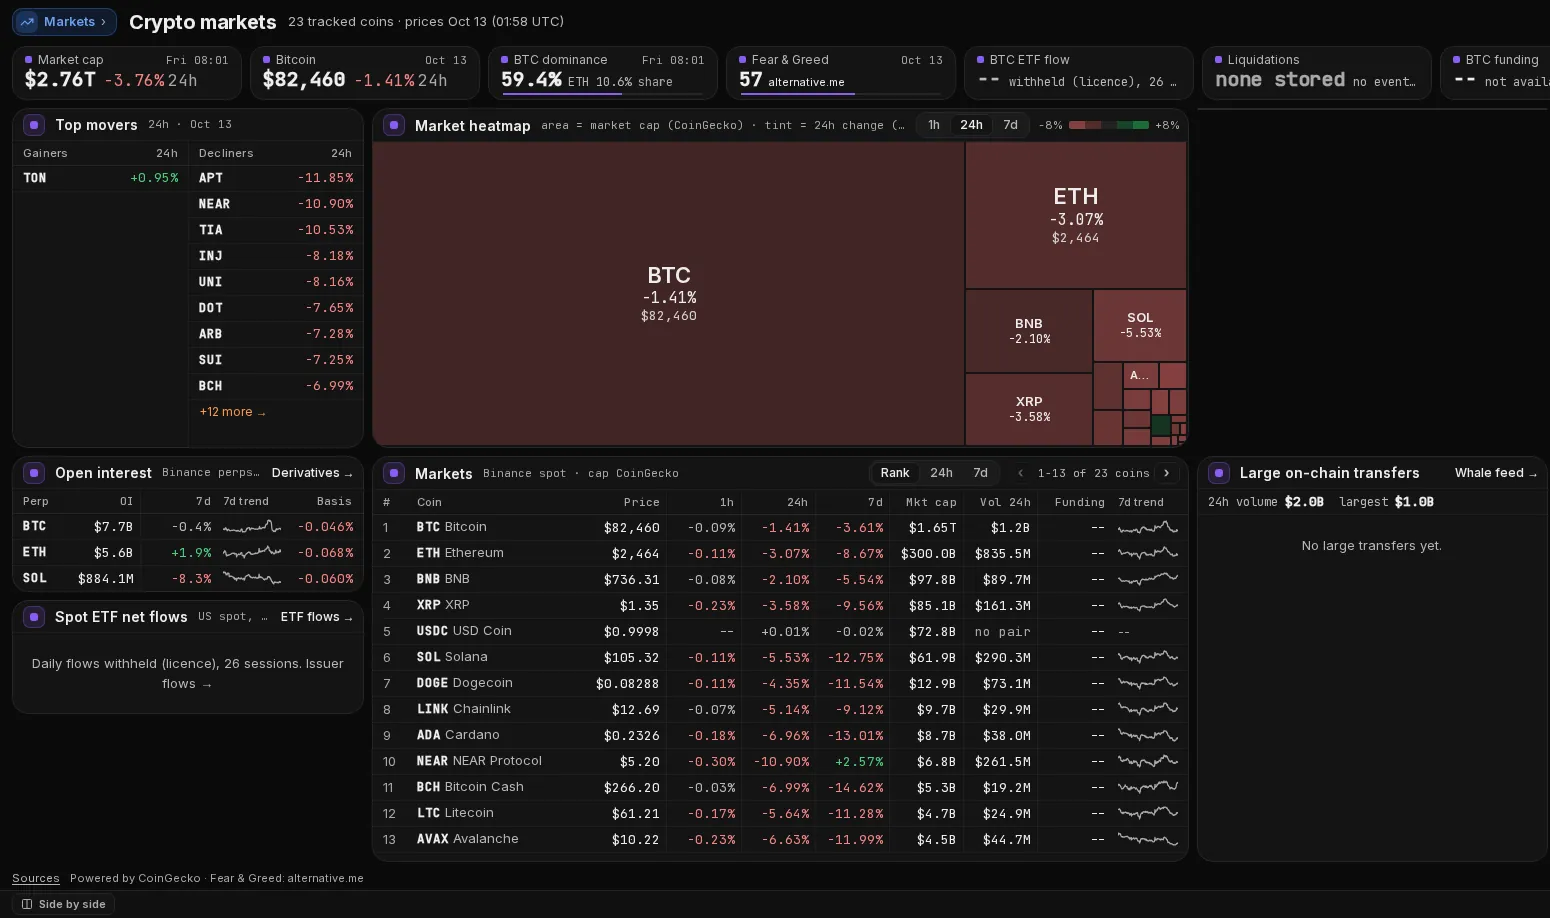This screenshot has height=918, width=1550.
Task: Open the Markets breadcrumb menu
Action: click(x=64, y=21)
